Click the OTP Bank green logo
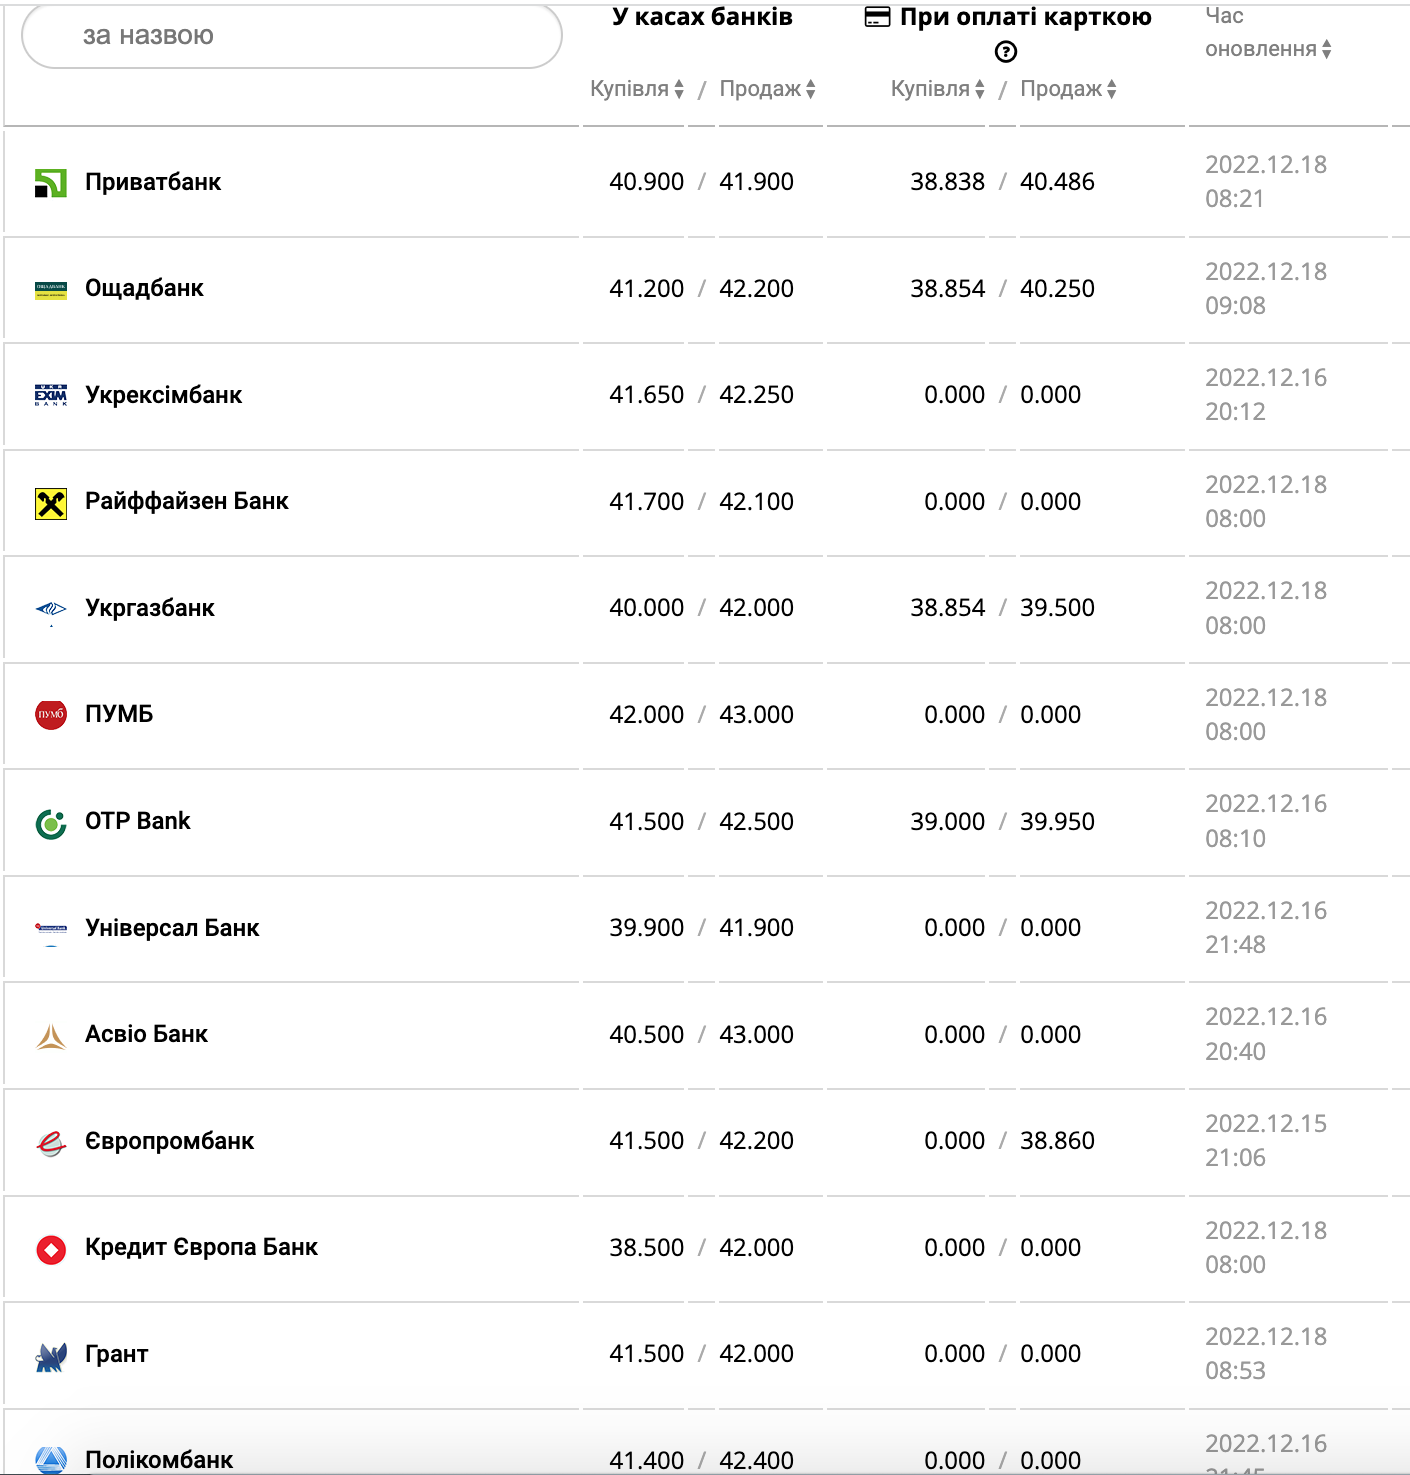Screen dimensions: 1410x1475 point(51,823)
